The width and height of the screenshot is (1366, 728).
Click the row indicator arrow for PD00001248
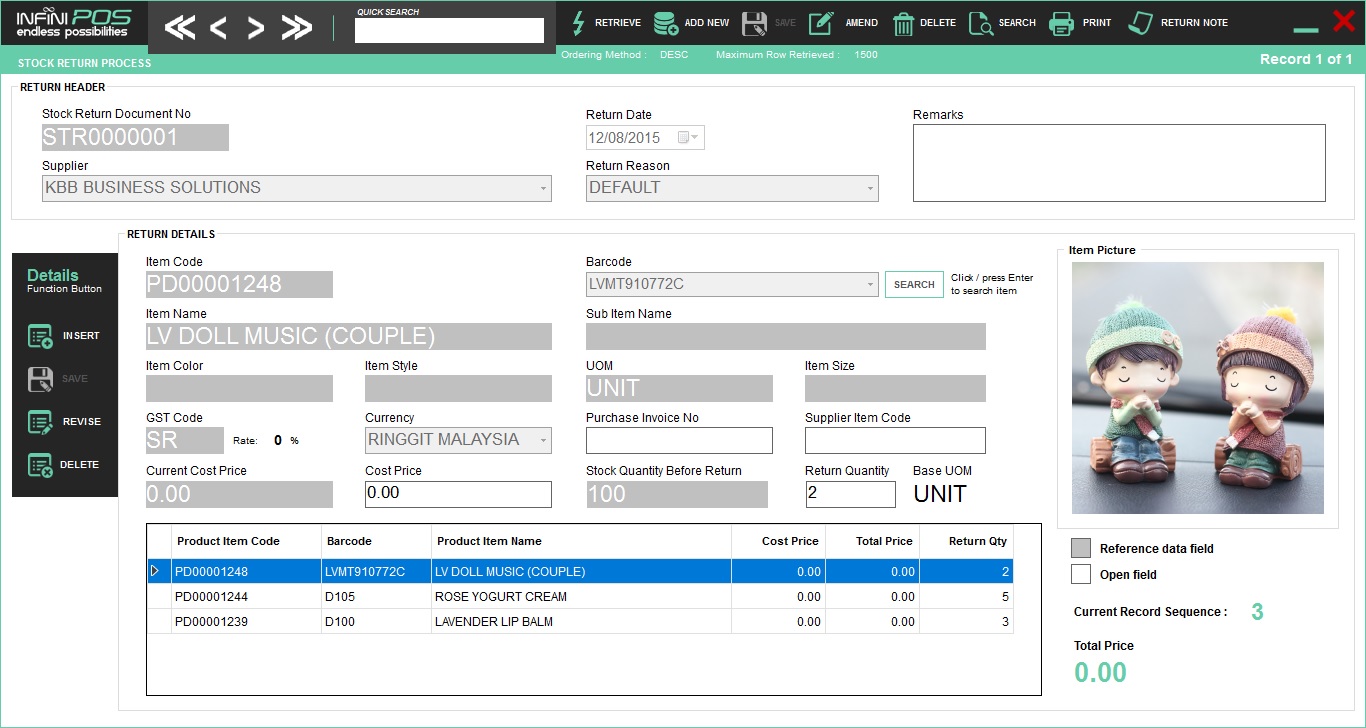pyautogui.click(x=154, y=571)
